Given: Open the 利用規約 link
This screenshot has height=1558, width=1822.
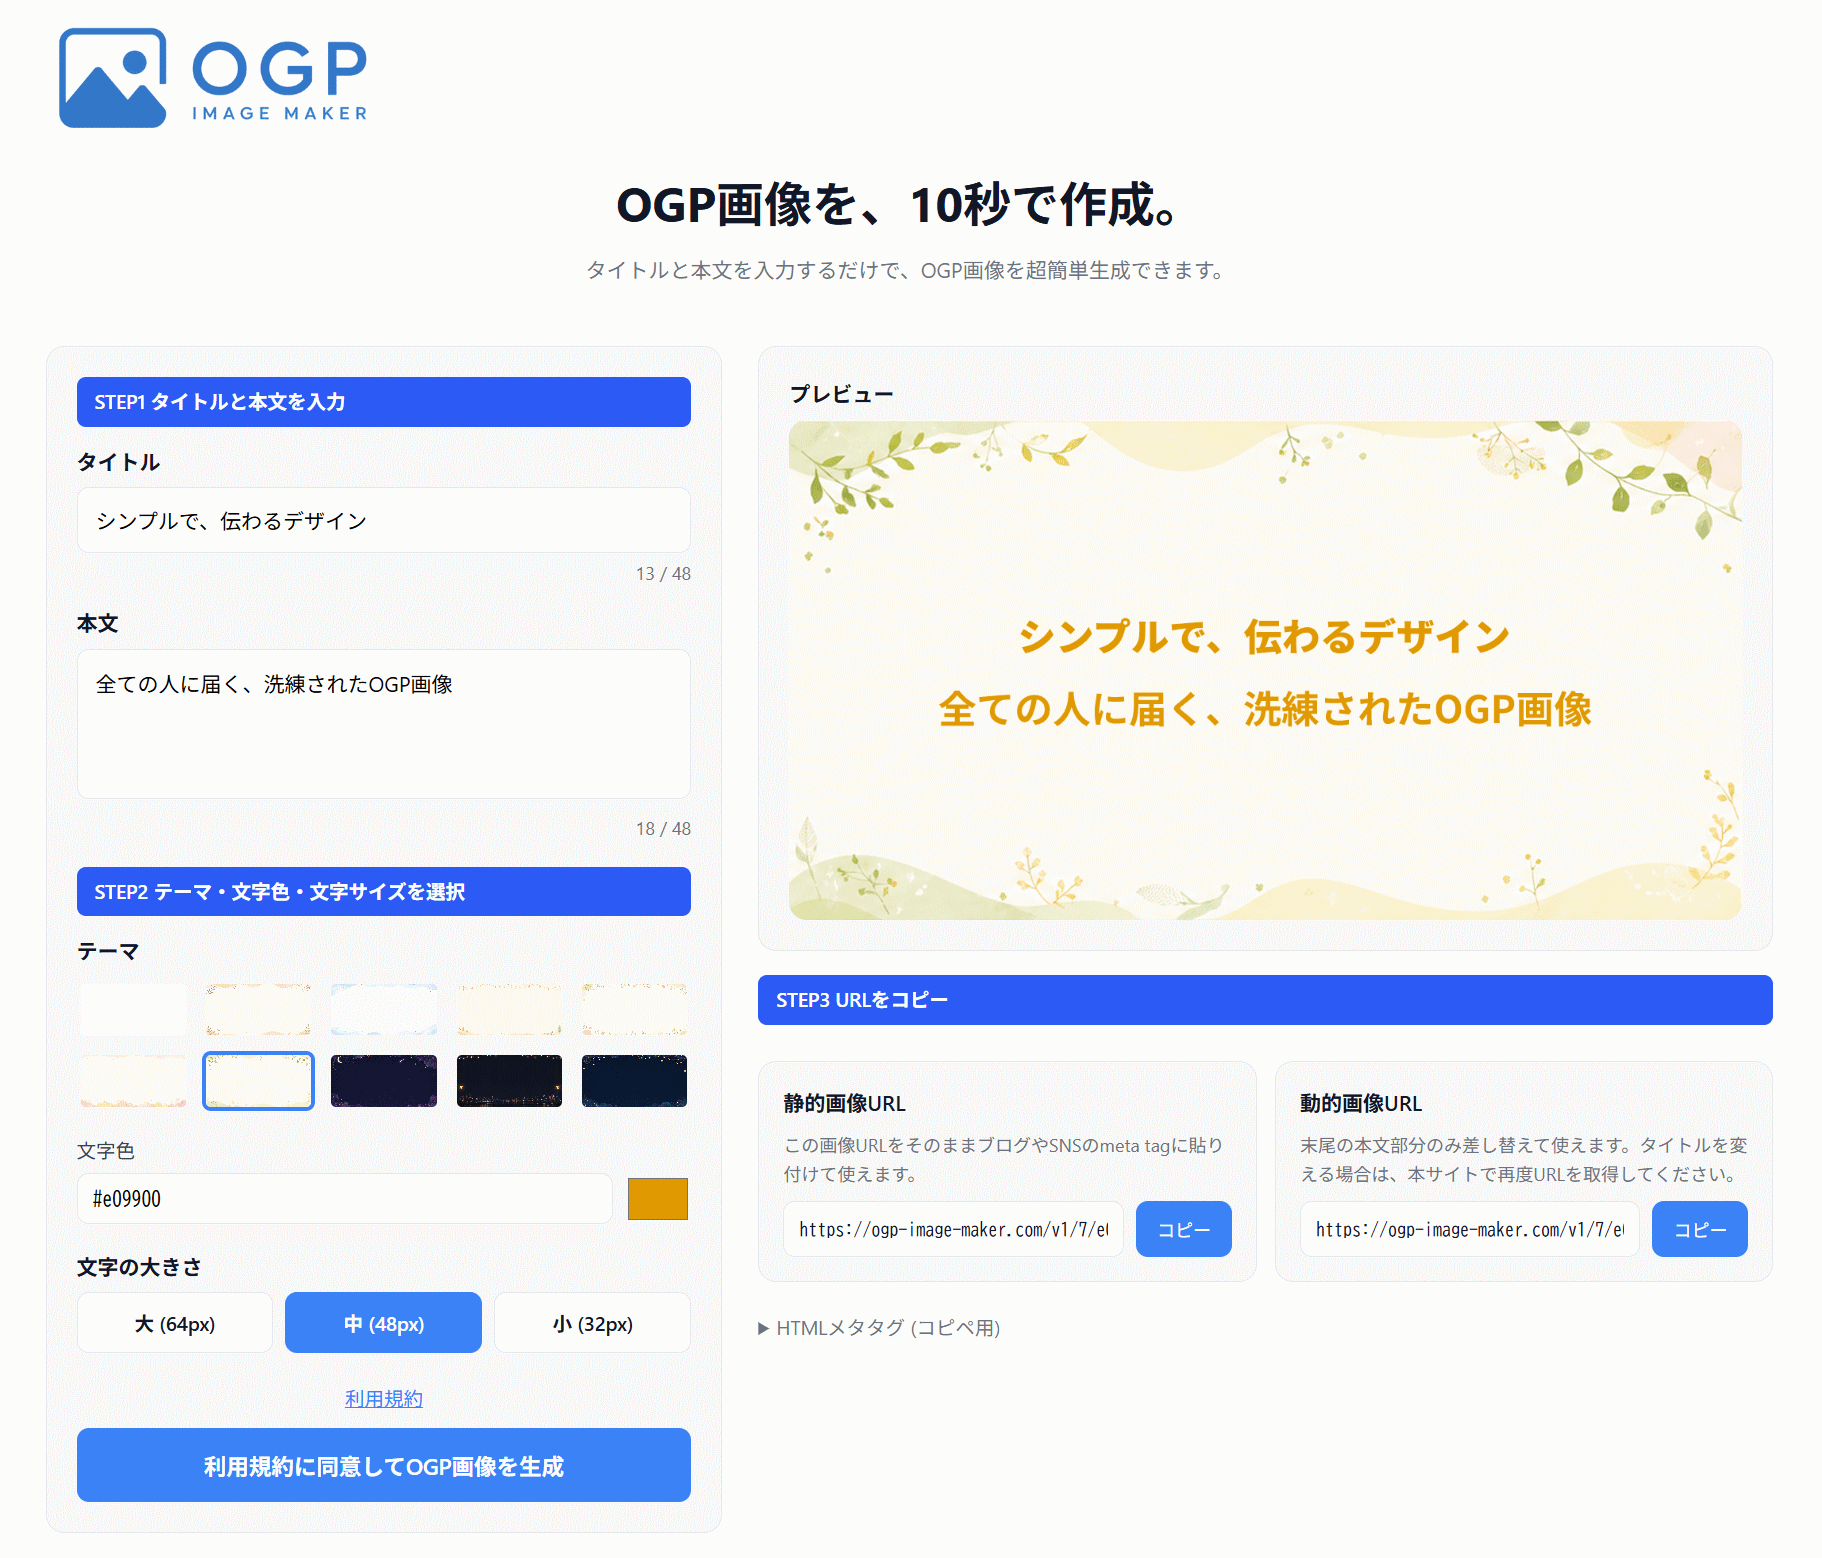Looking at the screenshot, I should [384, 1398].
